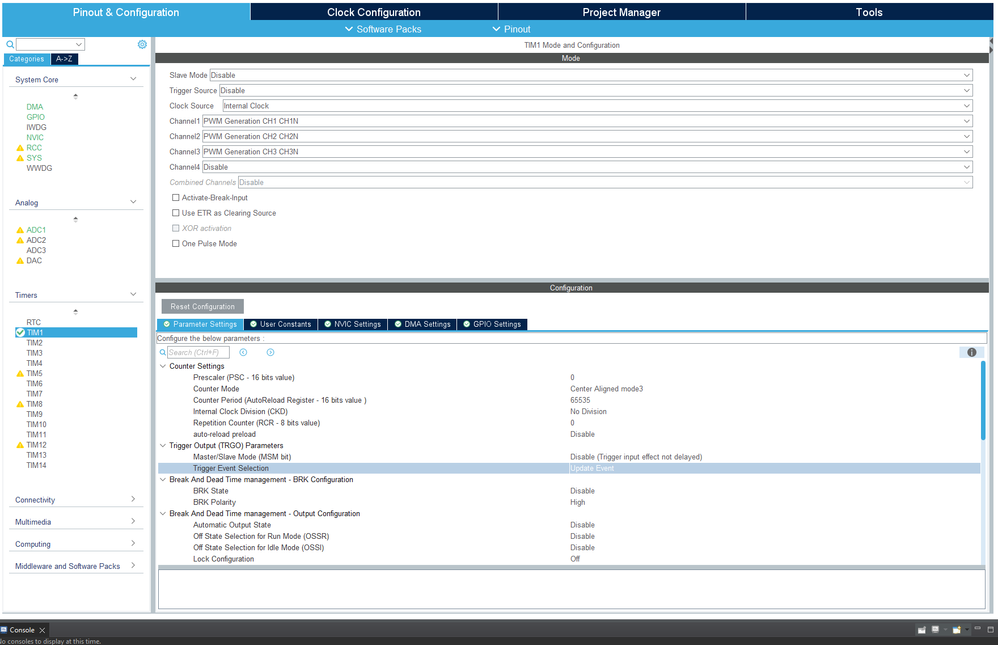998x645 pixels.
Task: Open the Software Packs menu
Action: coord(383,29)
